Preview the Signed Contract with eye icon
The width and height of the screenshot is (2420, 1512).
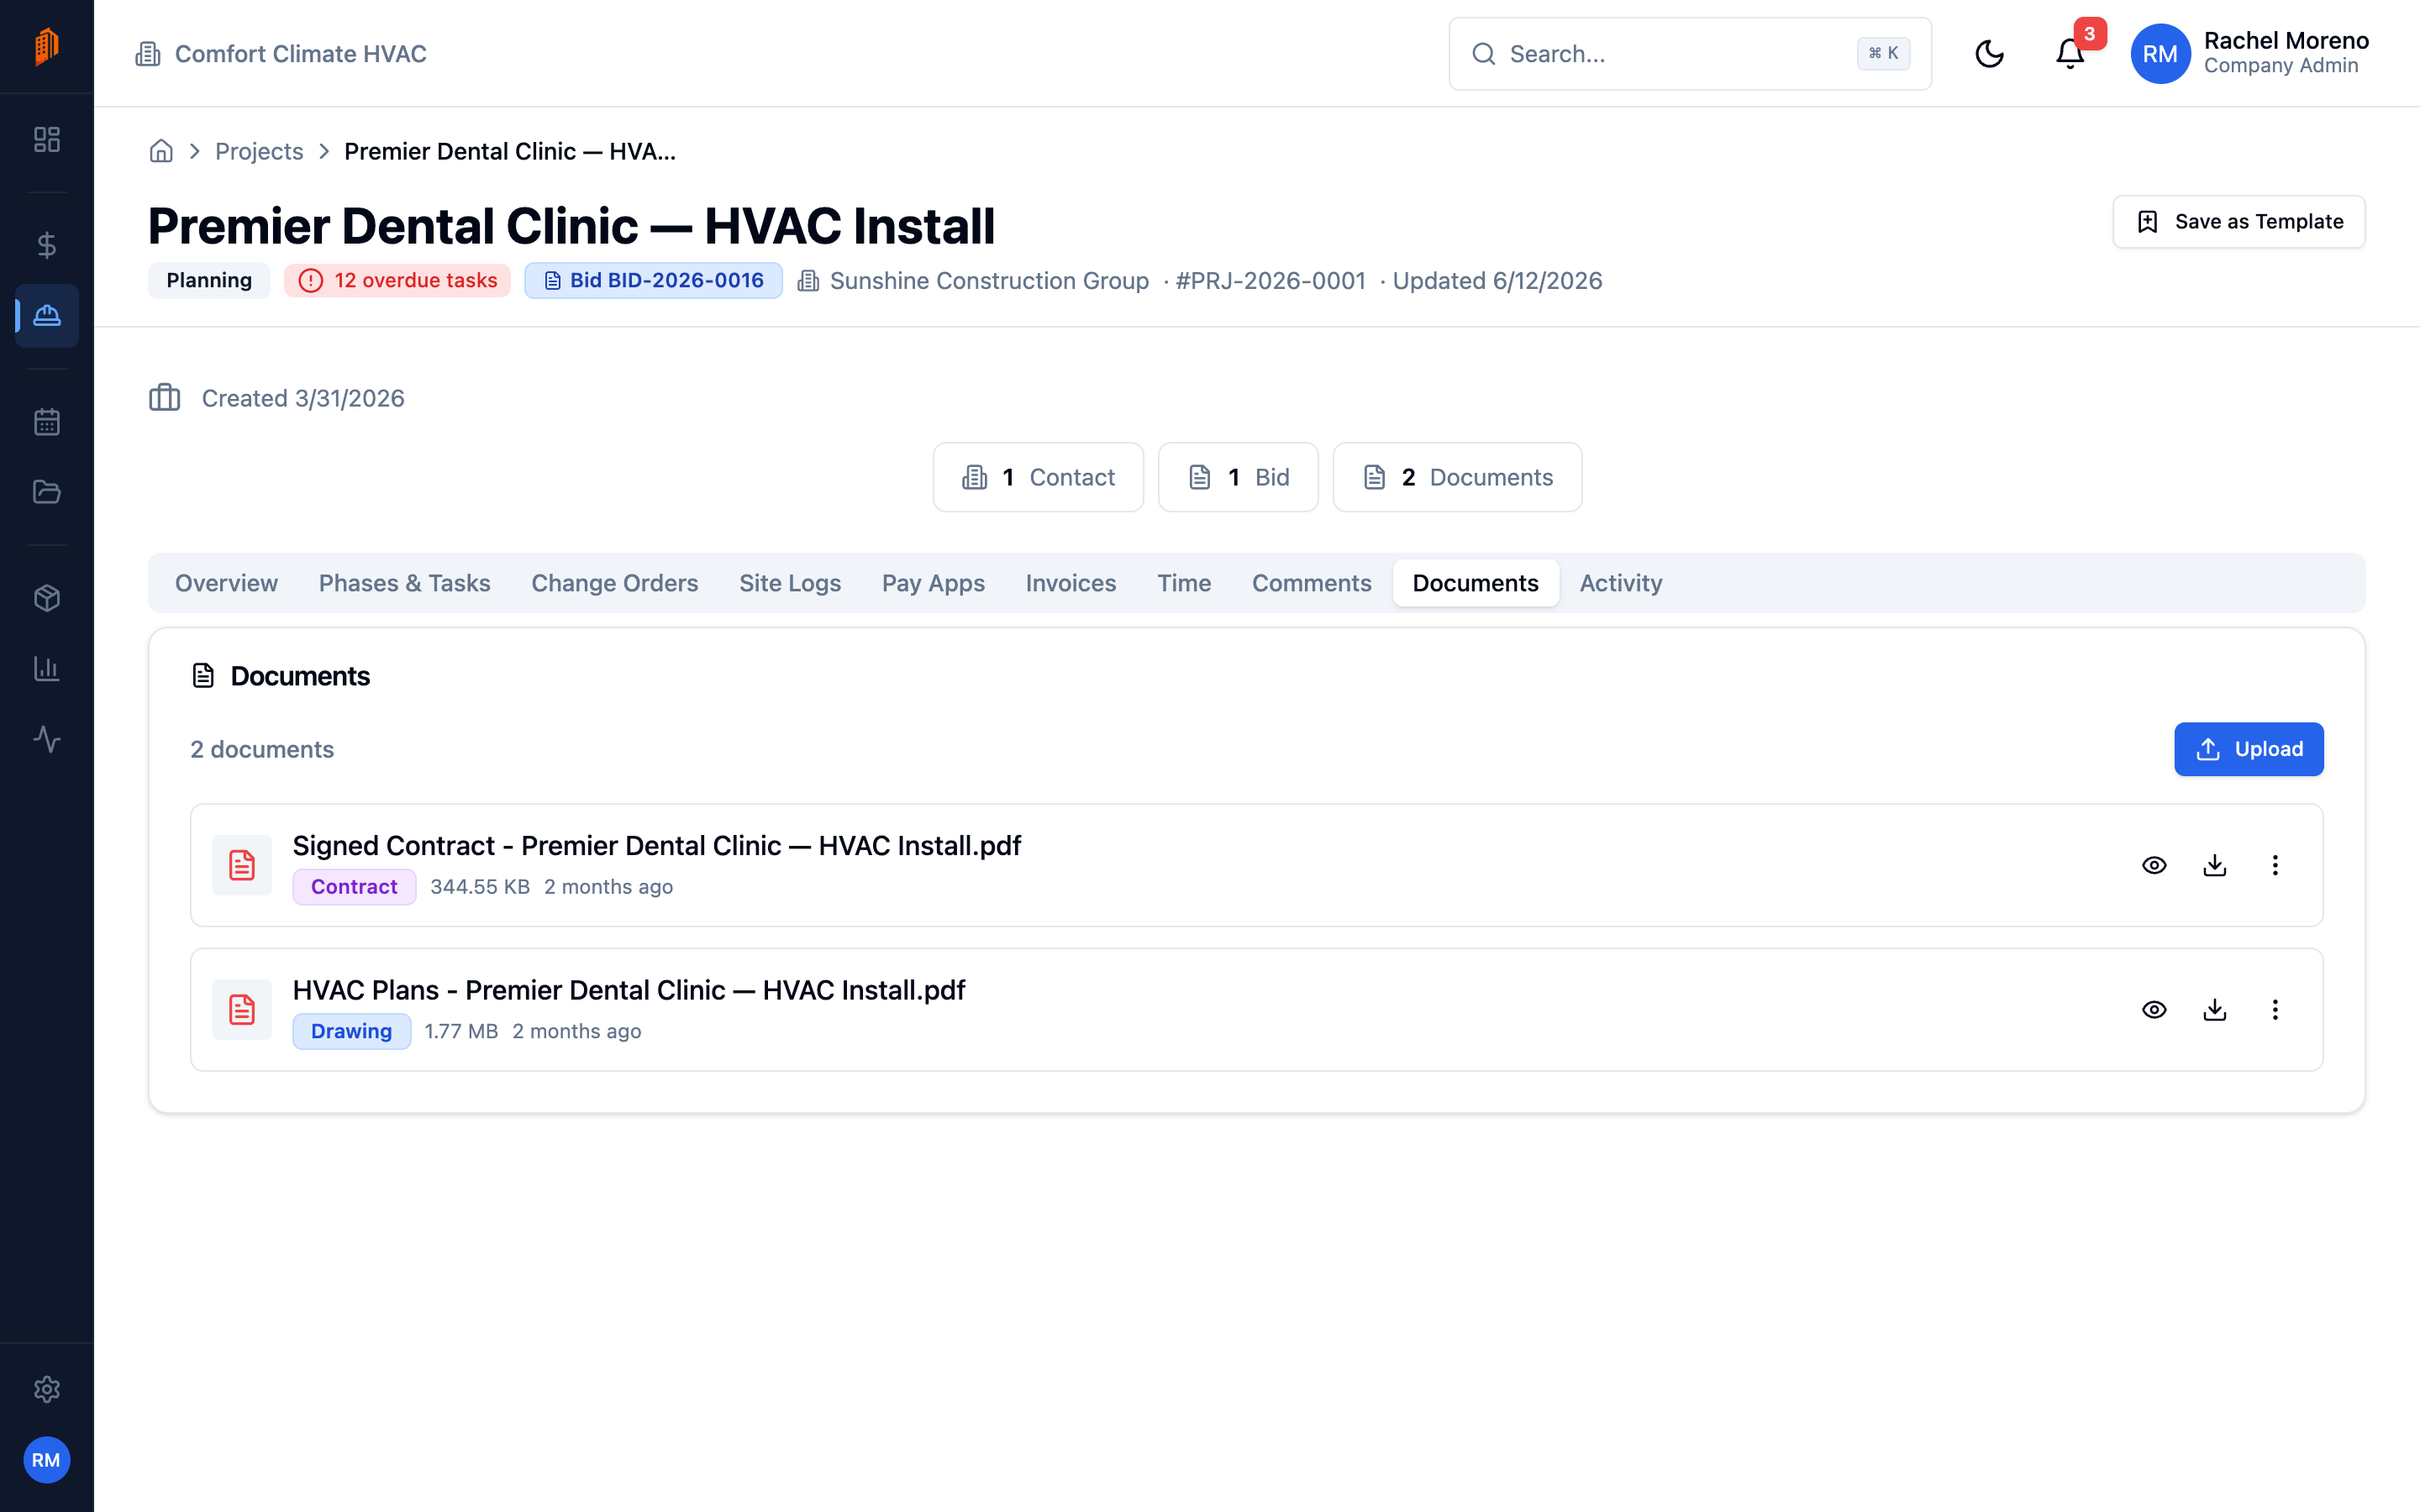[2154, 865]
